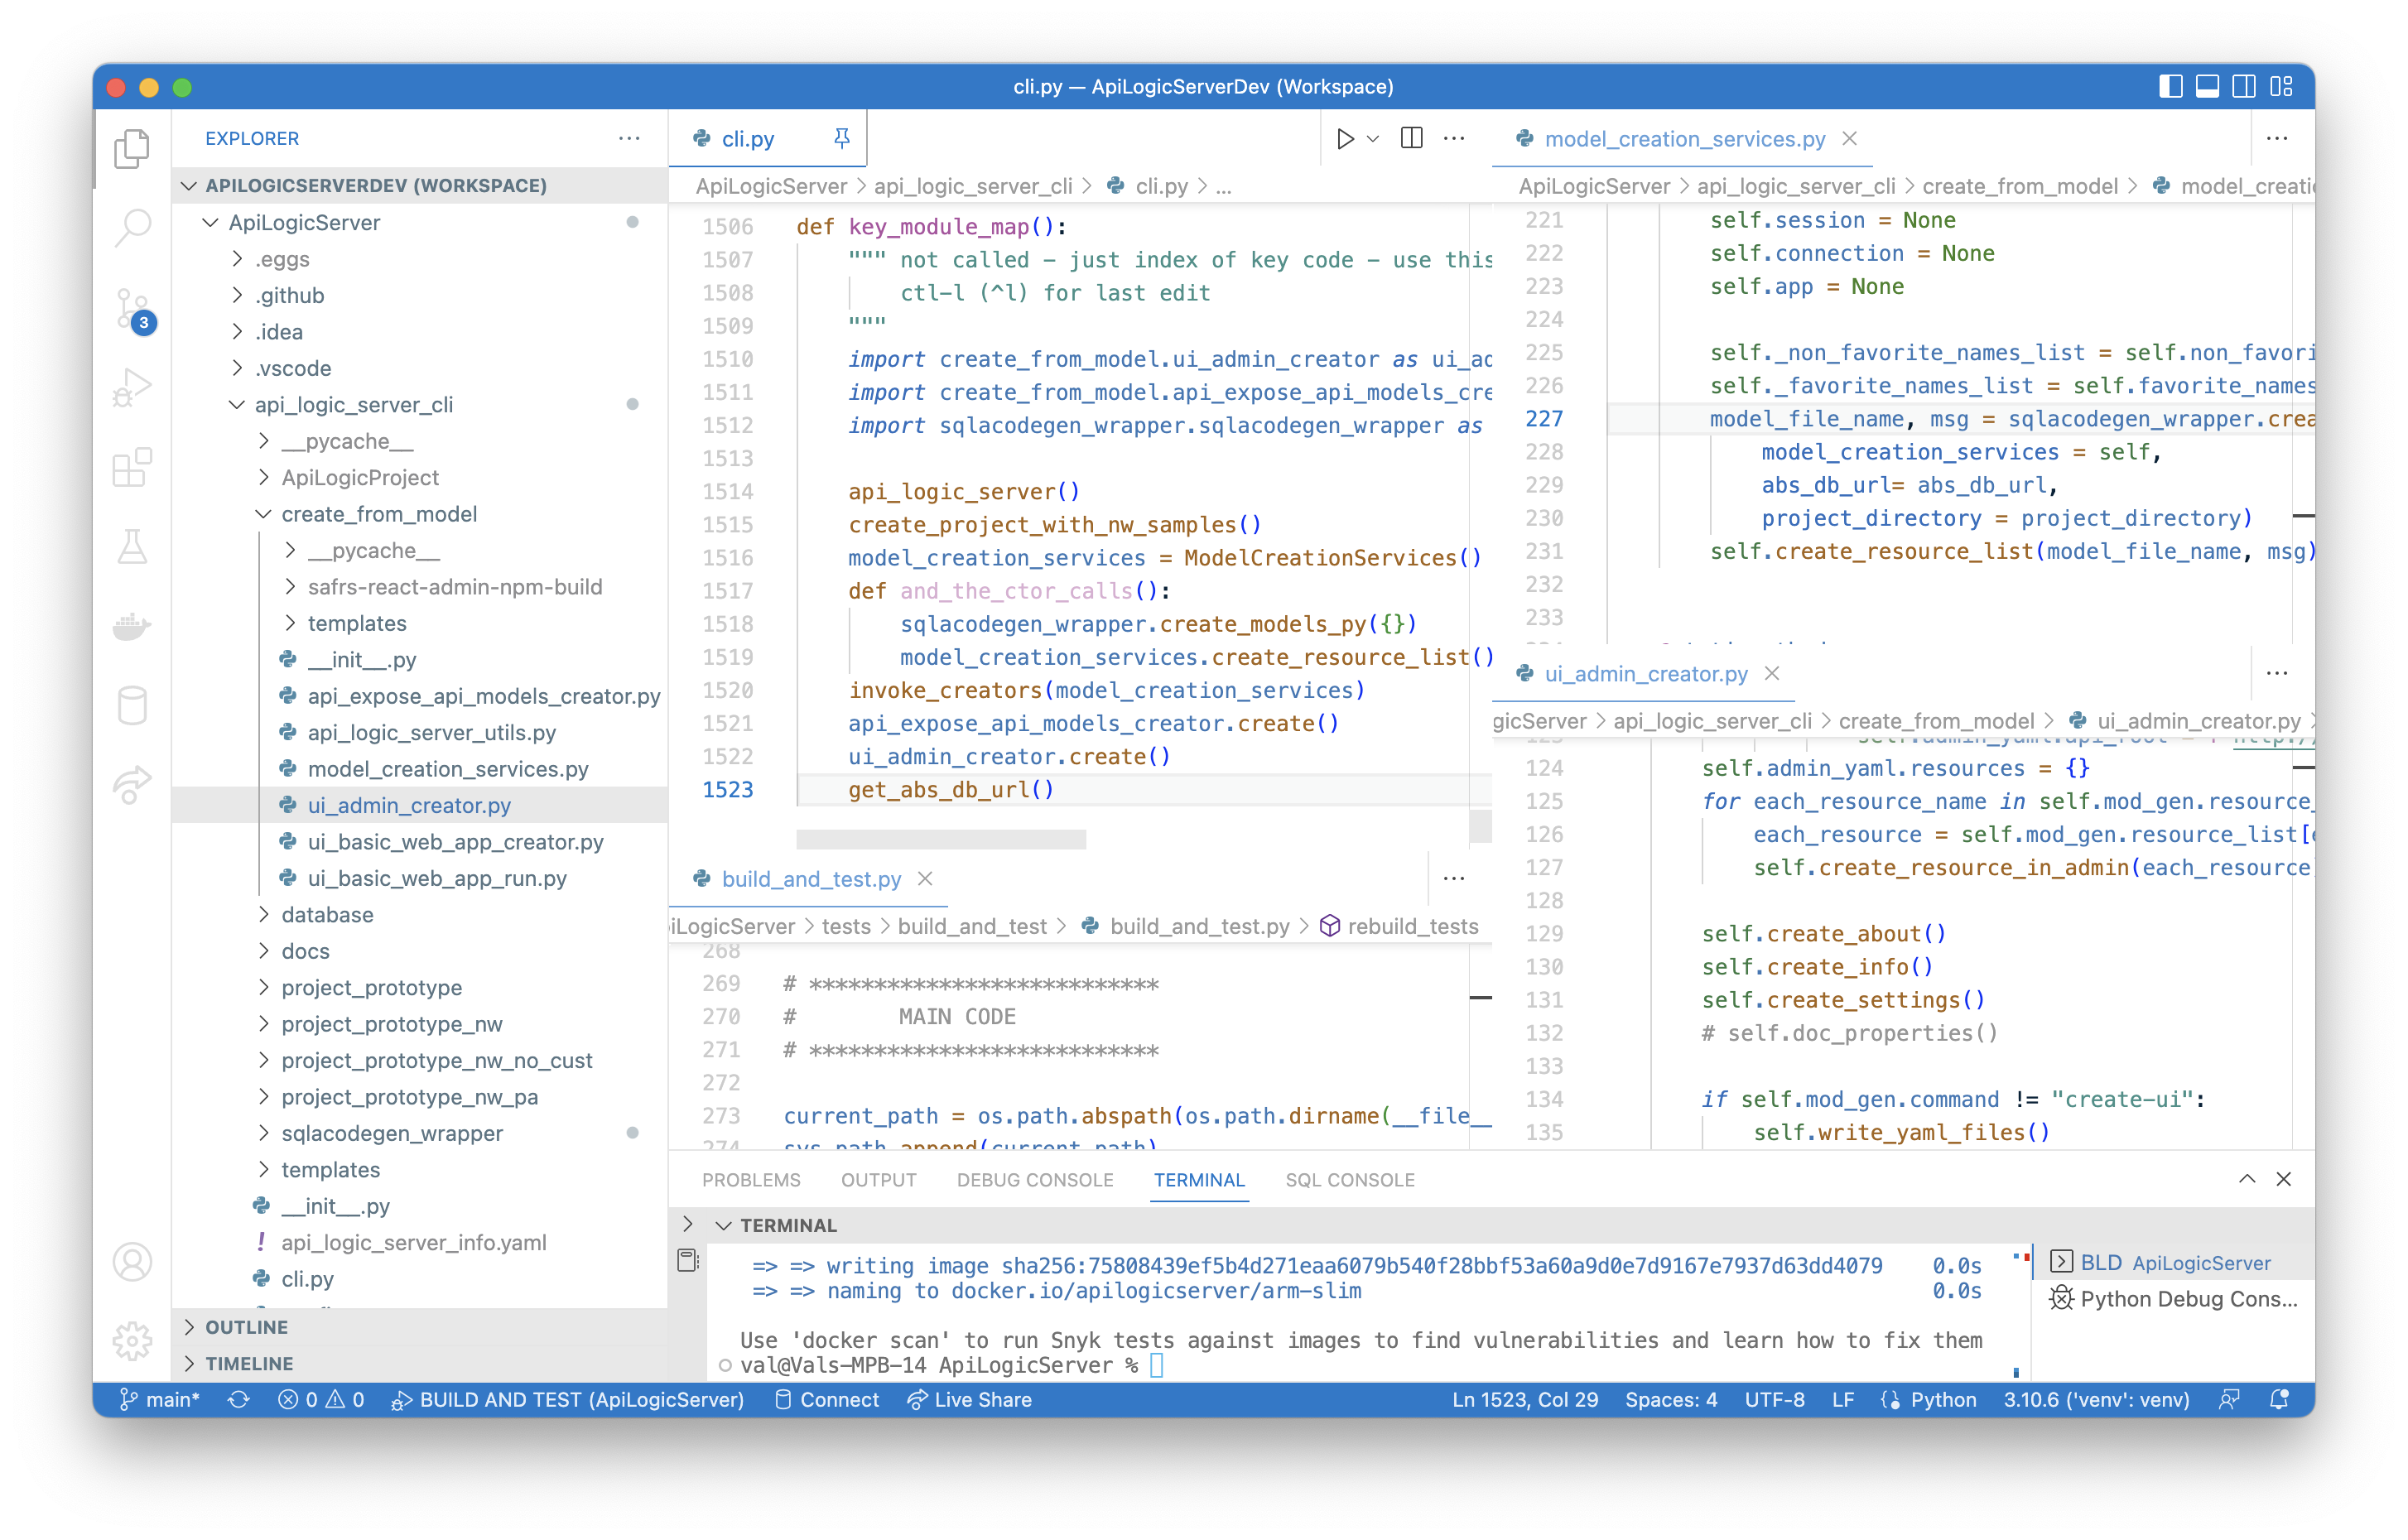Open the Manage gear icon
2408x1540 pixels.
[x=132, y=1341]
